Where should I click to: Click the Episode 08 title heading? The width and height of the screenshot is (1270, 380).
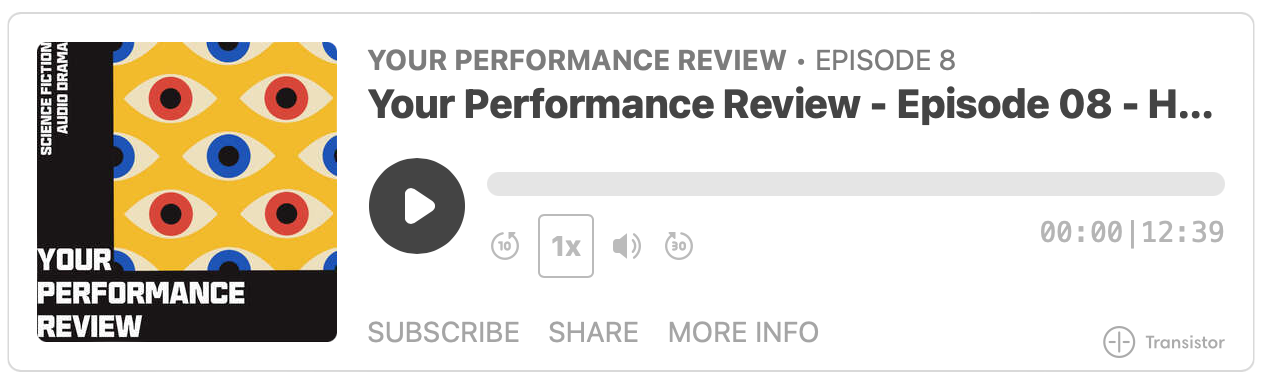[x=791, y=104]
